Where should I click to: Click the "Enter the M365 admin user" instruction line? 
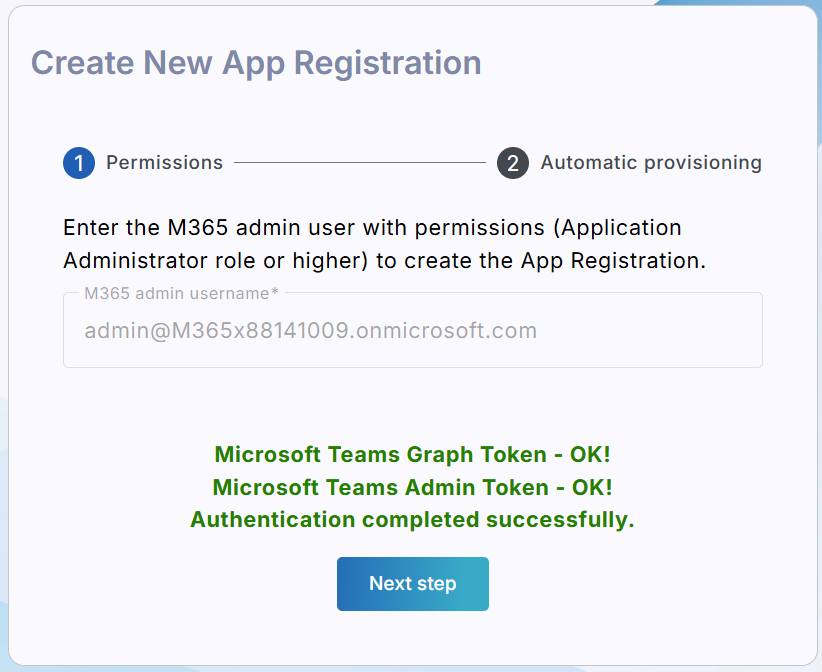[372, 228]
